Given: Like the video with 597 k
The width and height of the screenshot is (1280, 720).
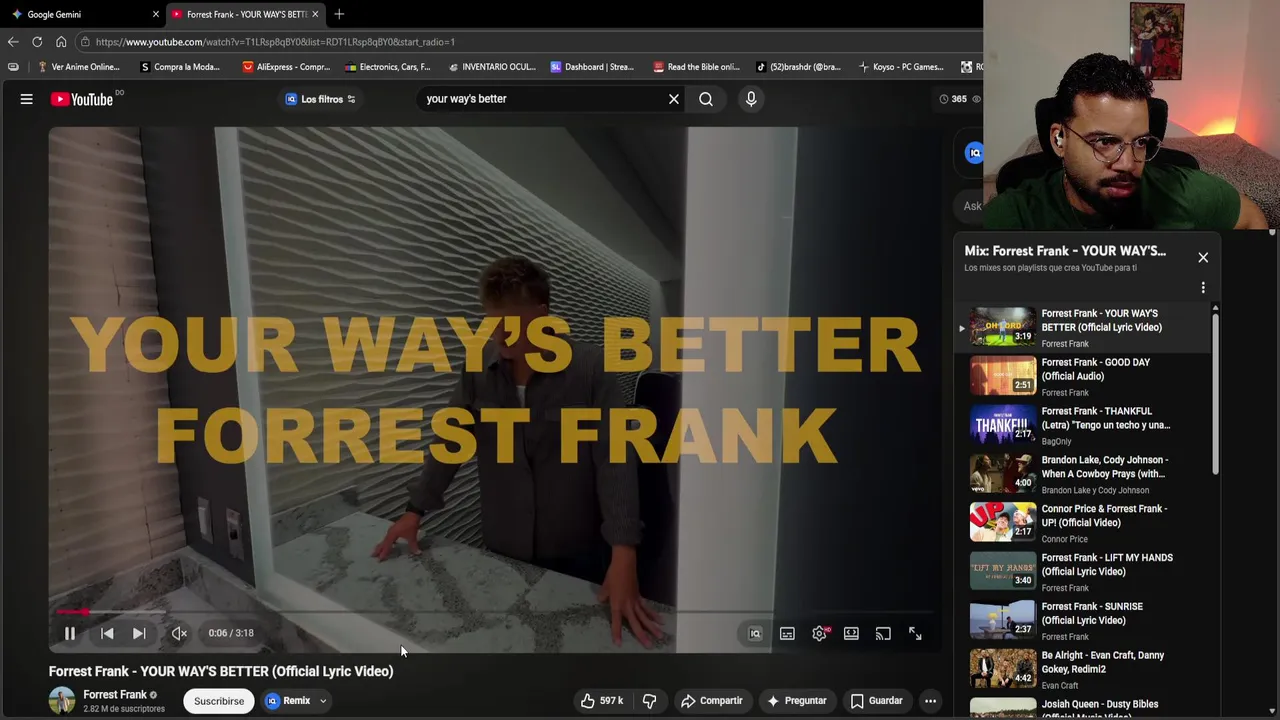Looking at the screenshot, I should [601, 701].
